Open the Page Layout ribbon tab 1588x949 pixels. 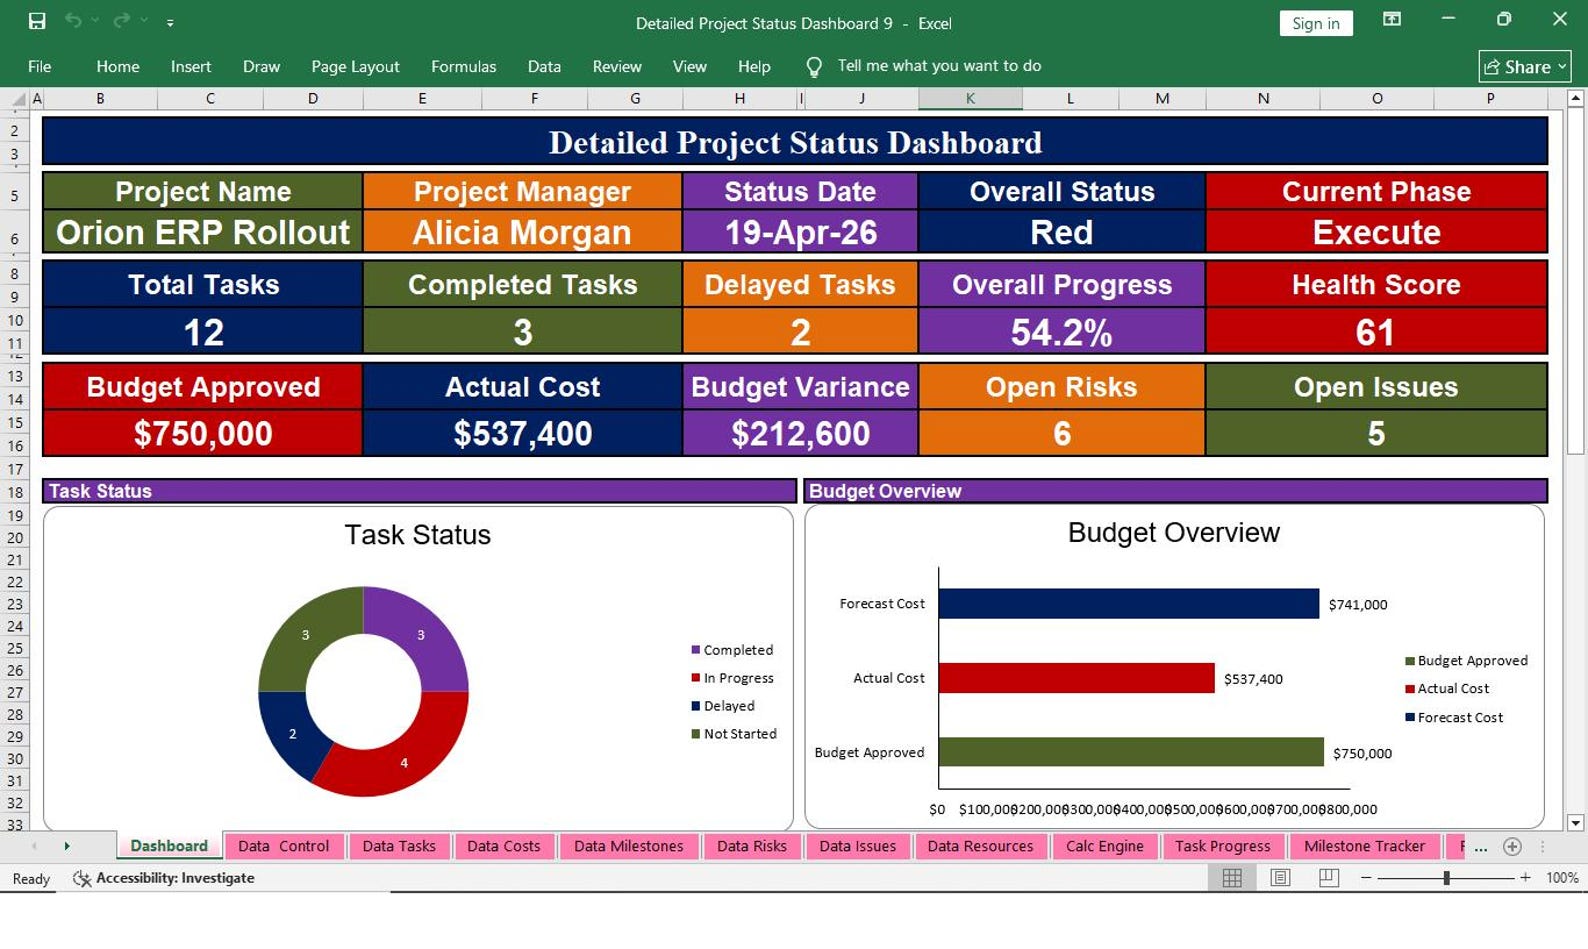355,66
